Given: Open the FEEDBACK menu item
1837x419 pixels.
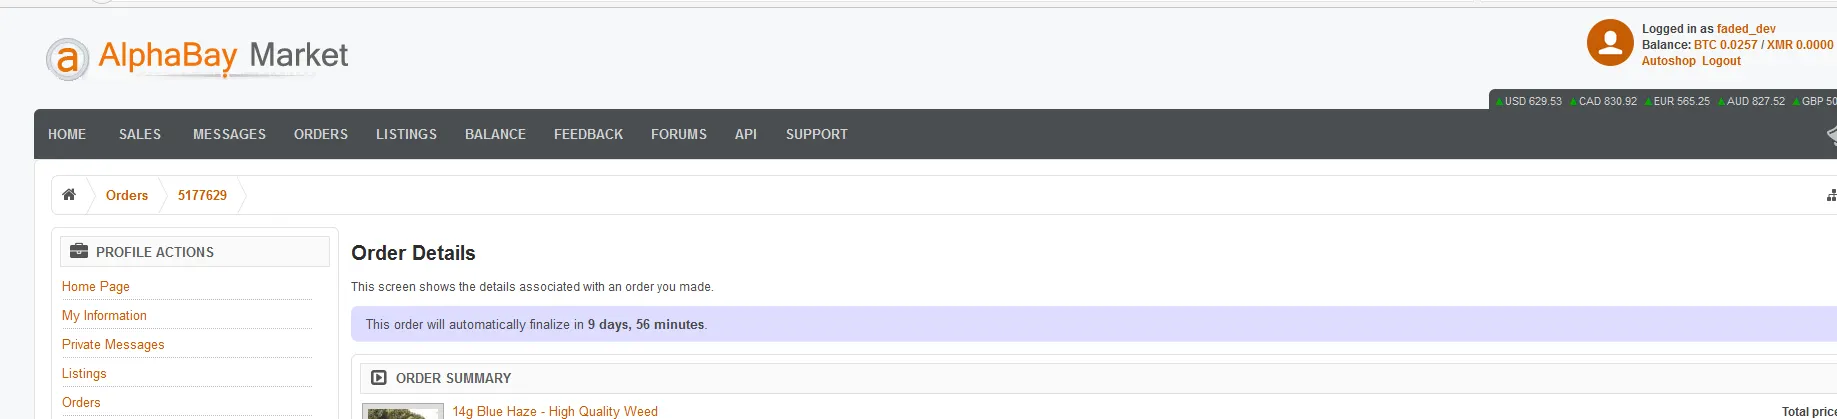Looking at the screenshot, I should [x=588, y=134].
